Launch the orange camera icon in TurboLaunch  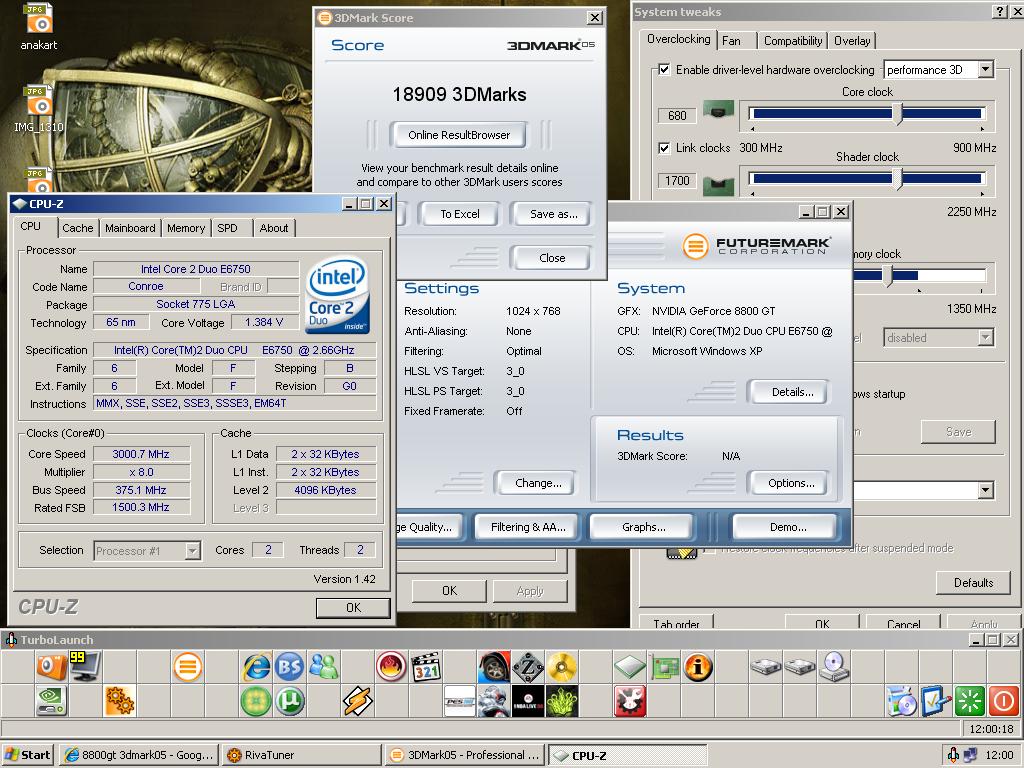pos(52,667)
